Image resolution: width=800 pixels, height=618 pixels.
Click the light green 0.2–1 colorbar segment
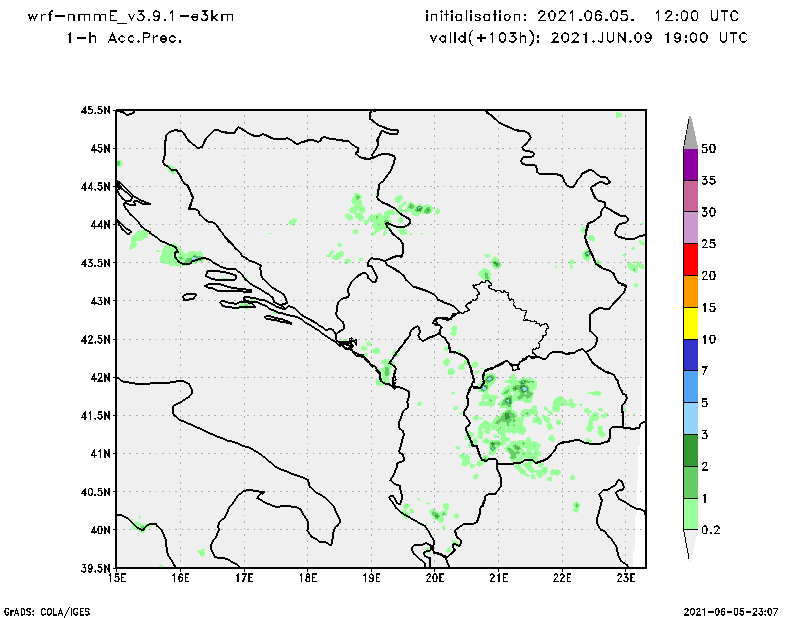click(690, 514)
